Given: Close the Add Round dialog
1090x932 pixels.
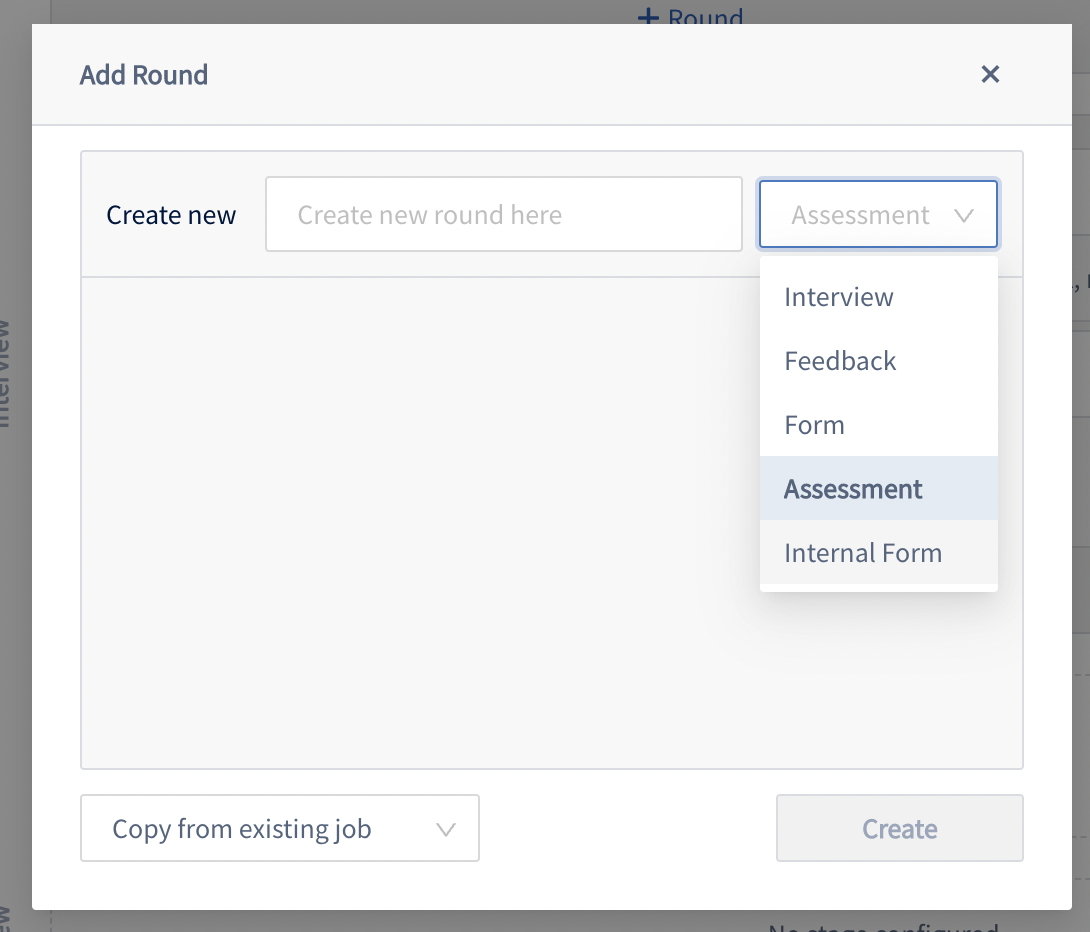Looking at the screenshot, I should pos(990,74).
